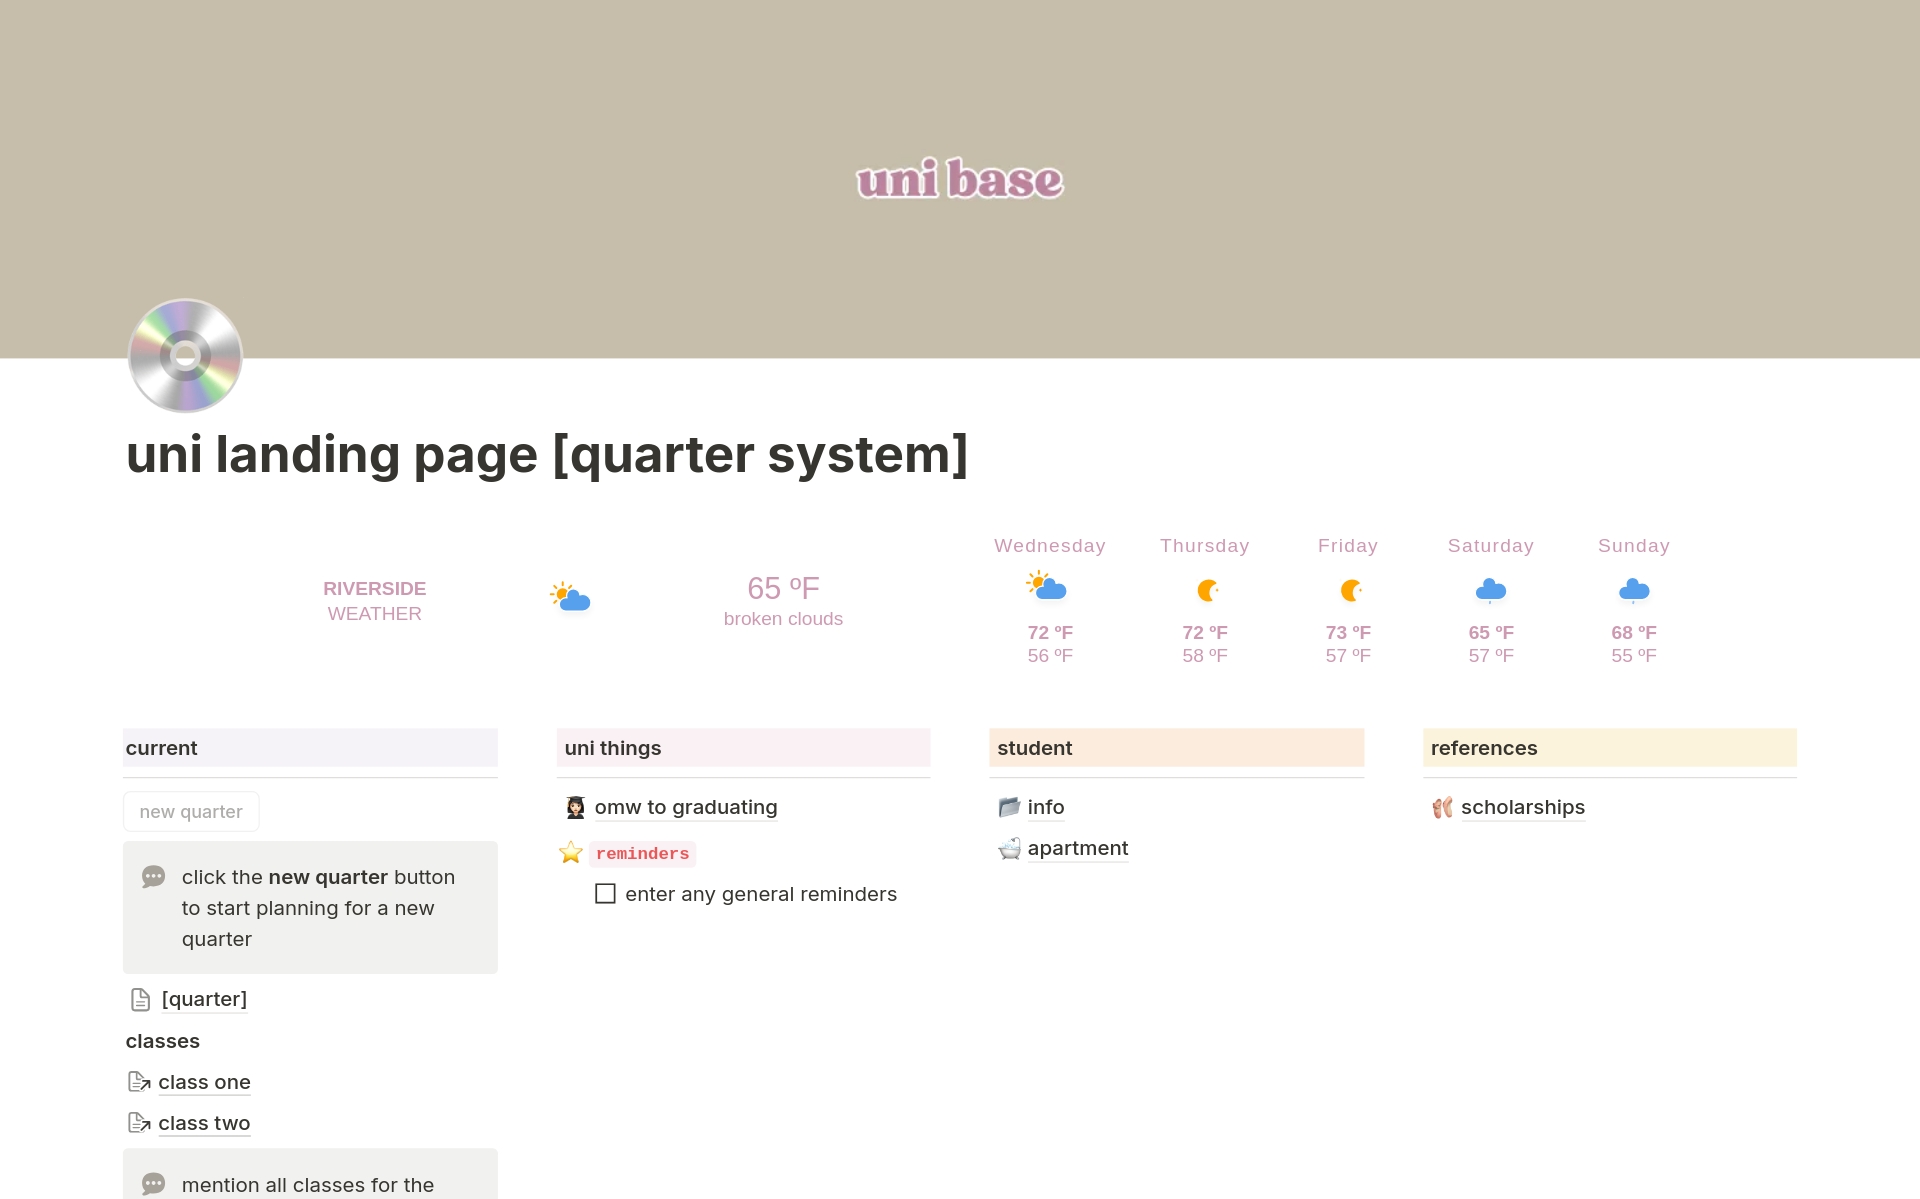This screenshot has height=1199, width=1920.
Task: Open the class two page link
Action: pos(204,1123)
